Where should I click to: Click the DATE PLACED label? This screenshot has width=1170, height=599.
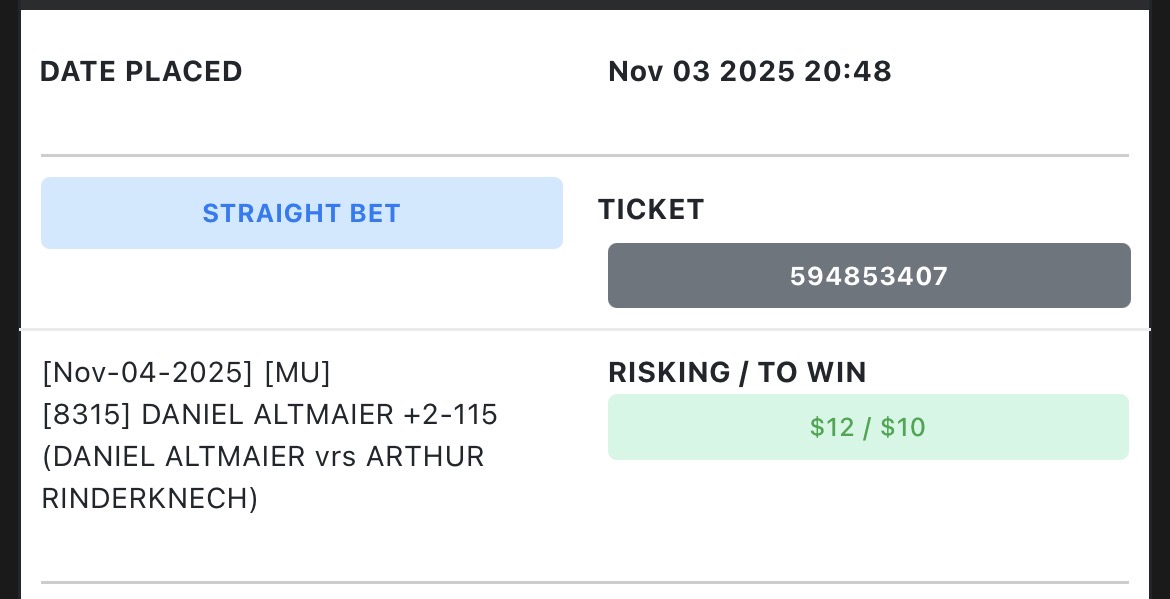pyautogui.click(x=141, y=72)
